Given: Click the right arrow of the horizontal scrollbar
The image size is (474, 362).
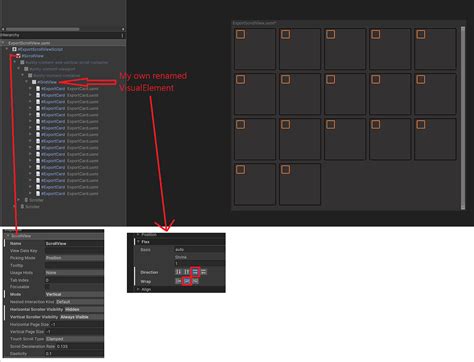Looking at the screenshot, I should [x=123, y=29].
